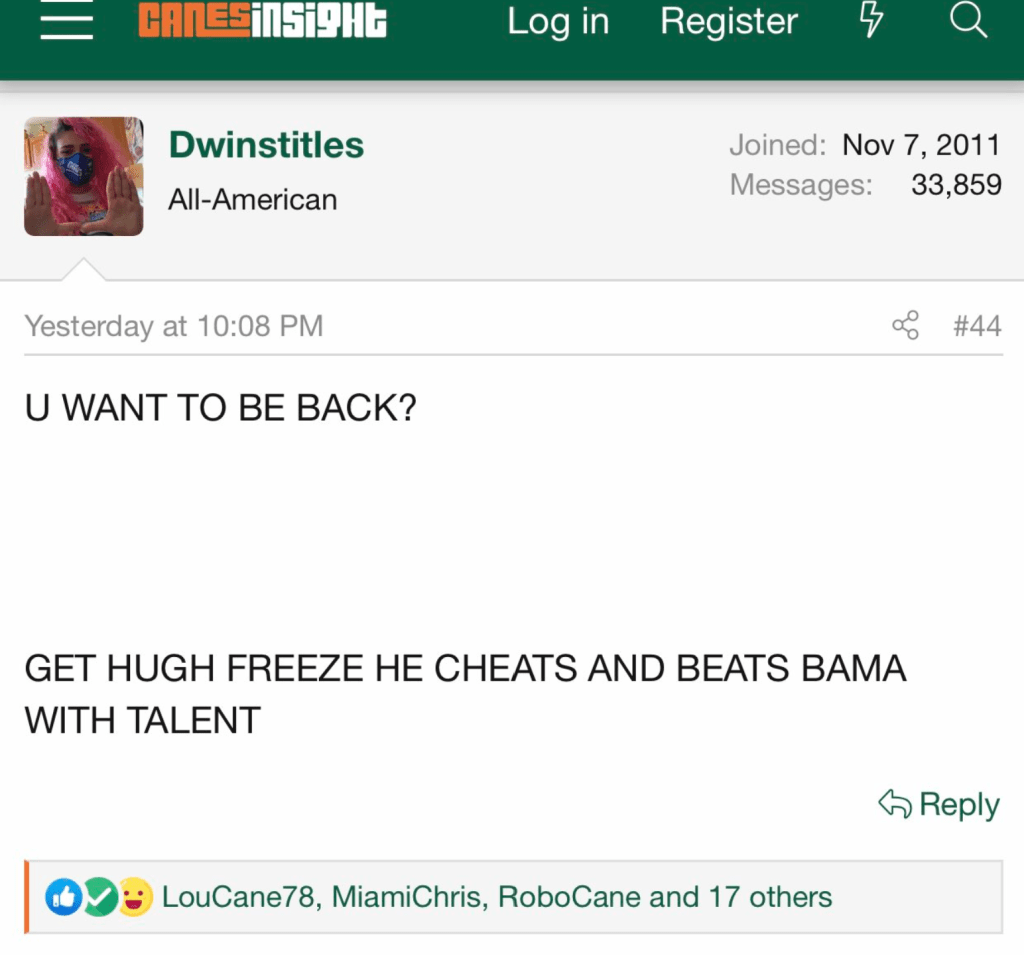Screen dimensions: 1024x956
Task: Click the tongue-out smiley reaction icon
Action: pos(135,897)
